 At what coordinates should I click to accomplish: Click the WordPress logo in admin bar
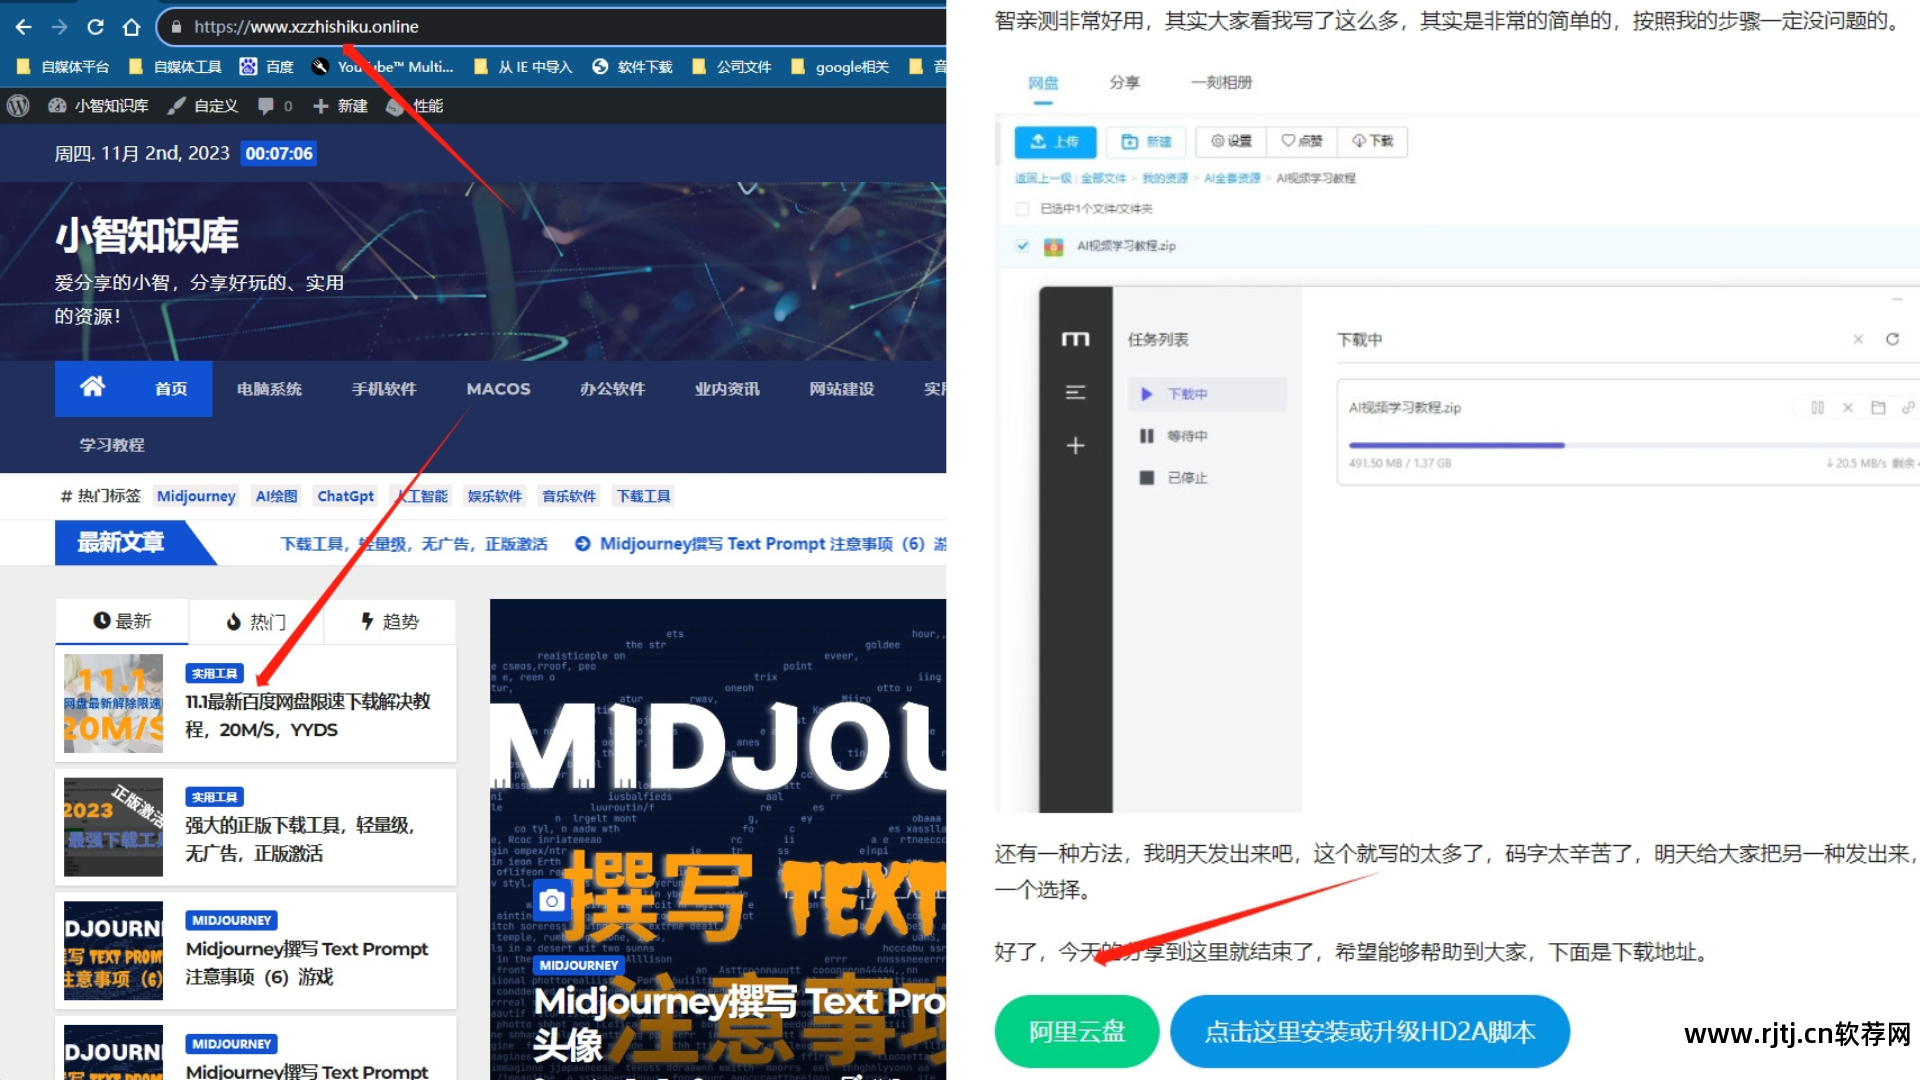click(18, 106)
